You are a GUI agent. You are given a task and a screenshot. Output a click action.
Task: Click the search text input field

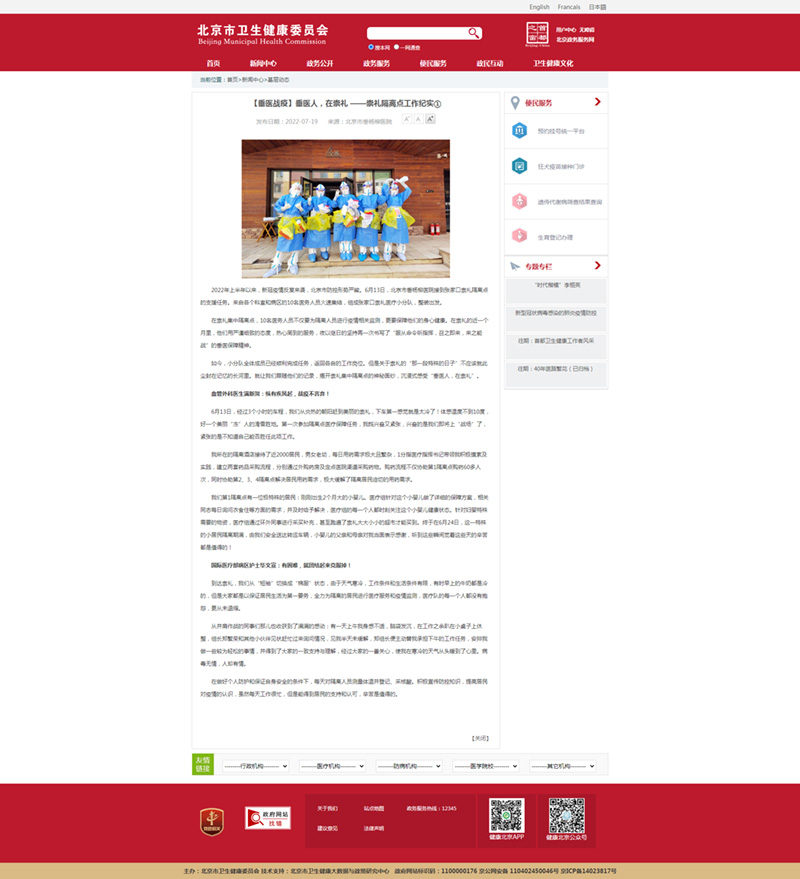[415, 33]
